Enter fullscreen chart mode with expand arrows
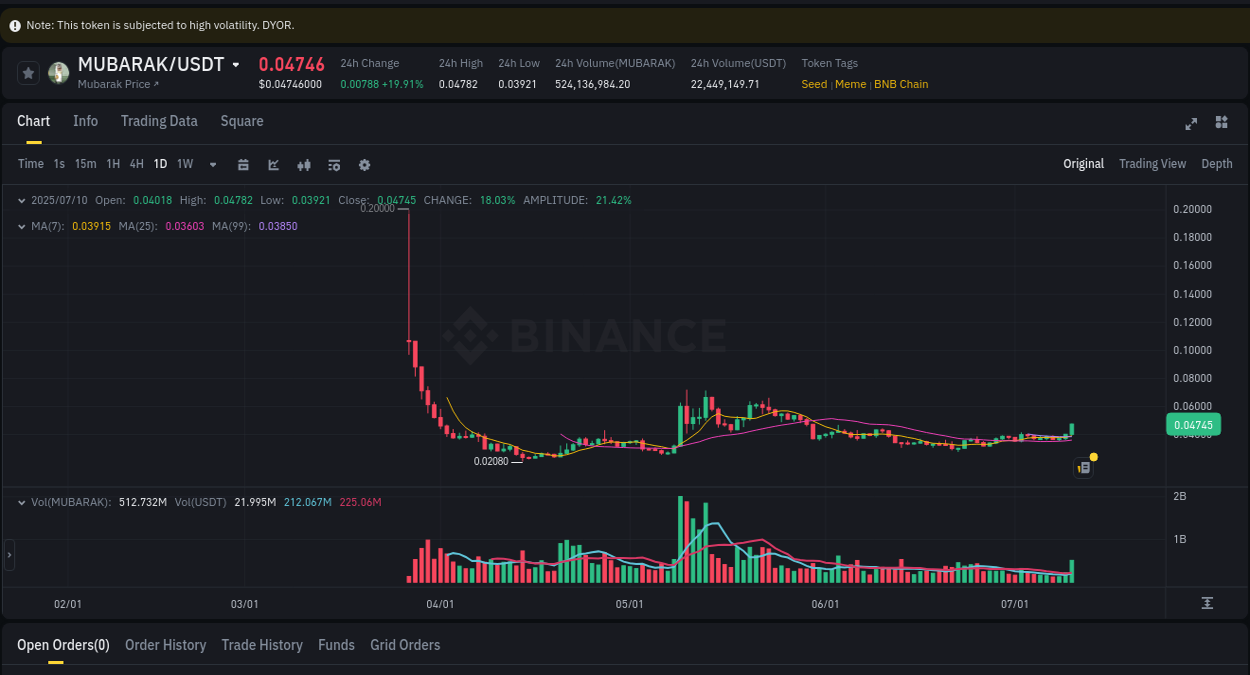The image size is (1250, 675). click(x=1190, y=123)
